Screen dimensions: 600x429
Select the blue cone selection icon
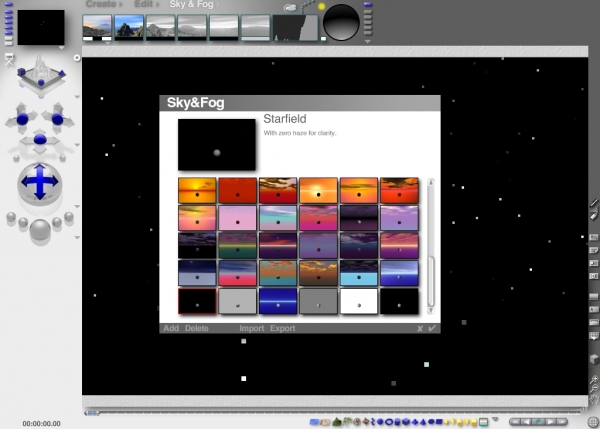[x=423, y=422]
